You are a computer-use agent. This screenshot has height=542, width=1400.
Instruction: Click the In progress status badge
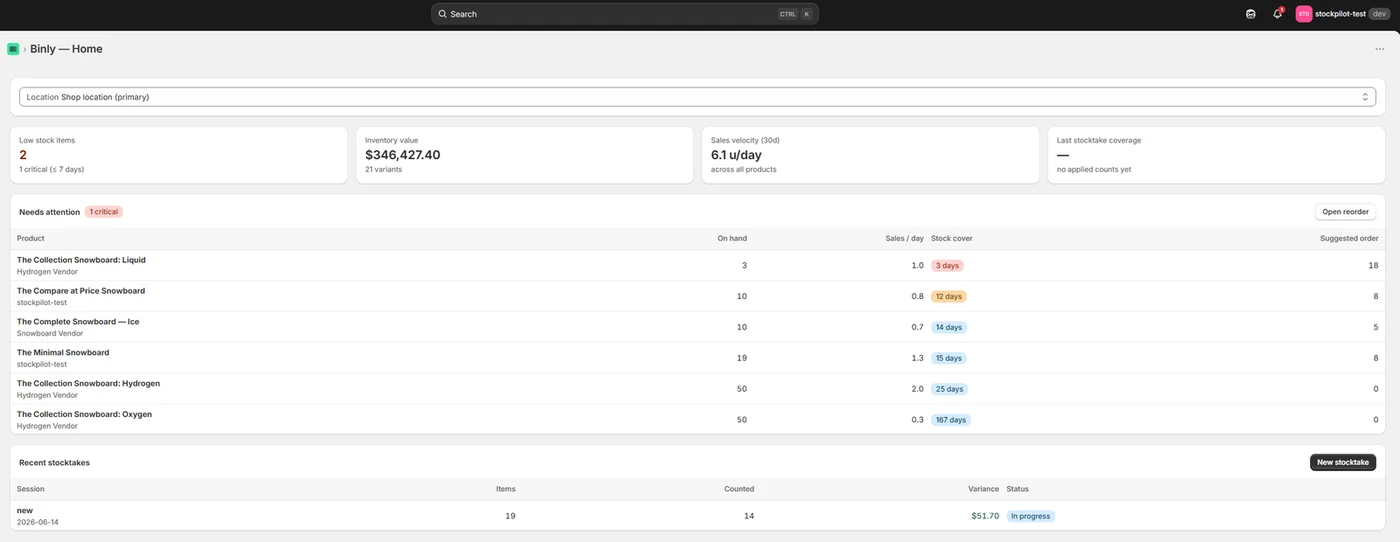(x=1031, y=516)
